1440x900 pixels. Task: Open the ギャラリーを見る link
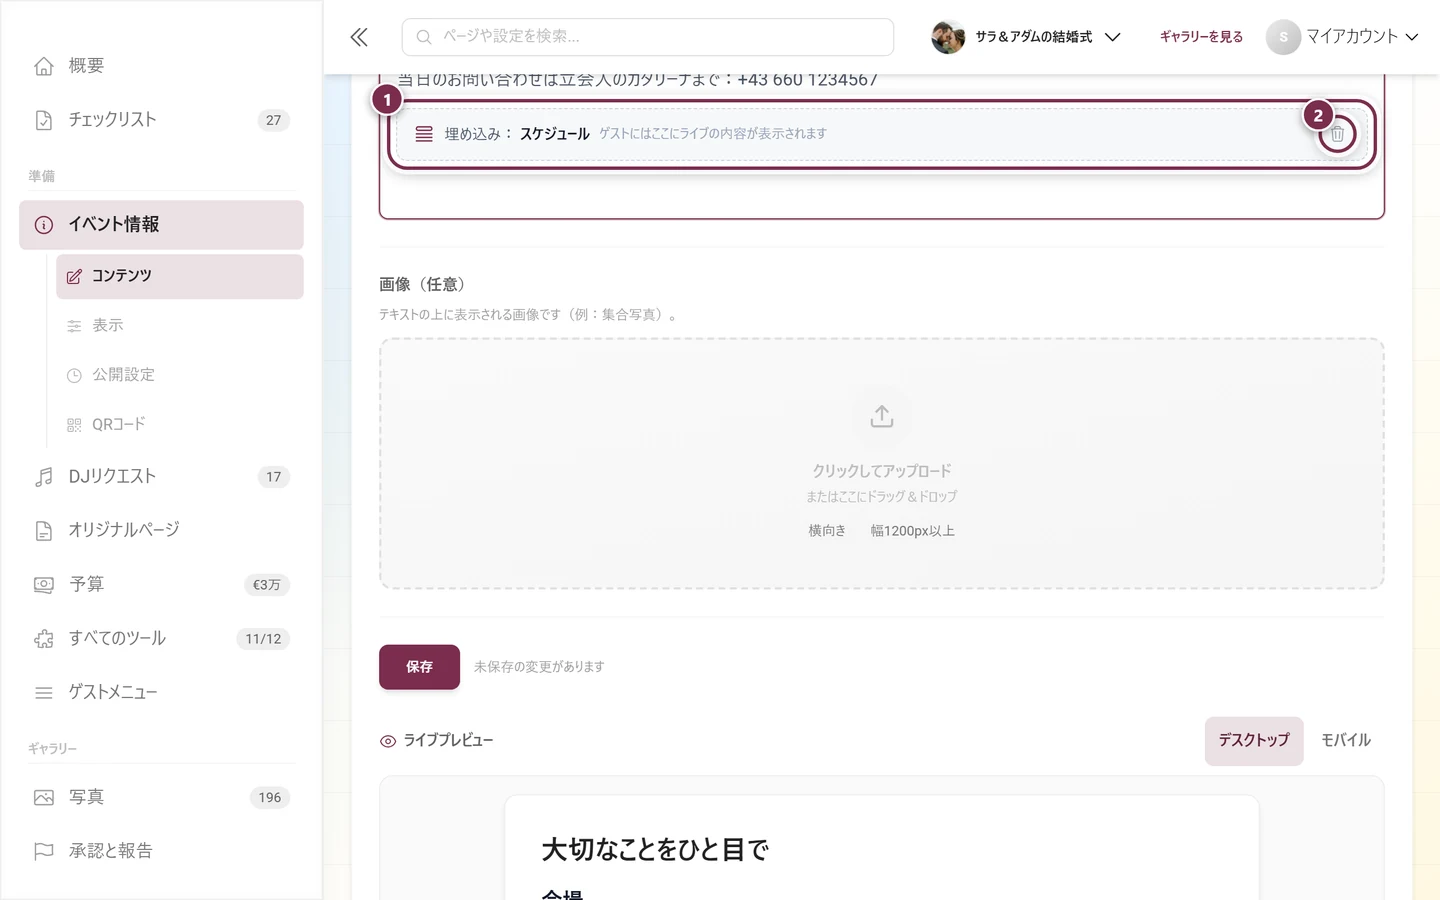point(1201,37)
